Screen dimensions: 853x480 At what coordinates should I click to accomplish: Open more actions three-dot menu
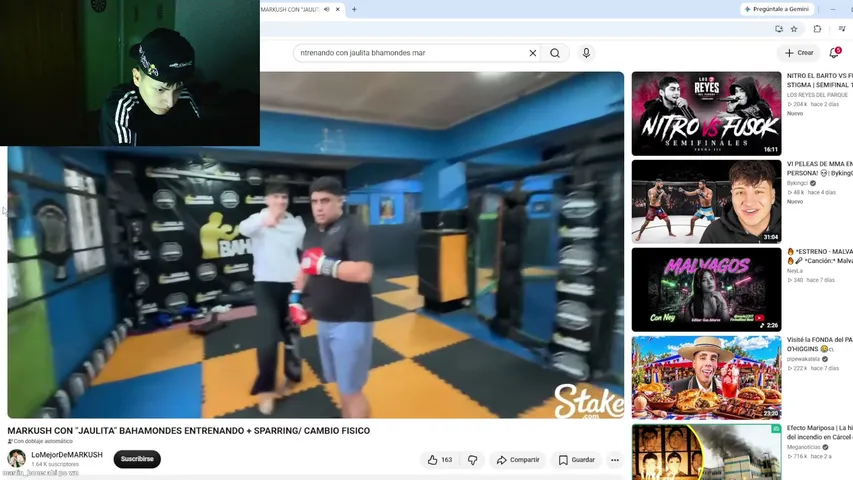coord(615,460)
